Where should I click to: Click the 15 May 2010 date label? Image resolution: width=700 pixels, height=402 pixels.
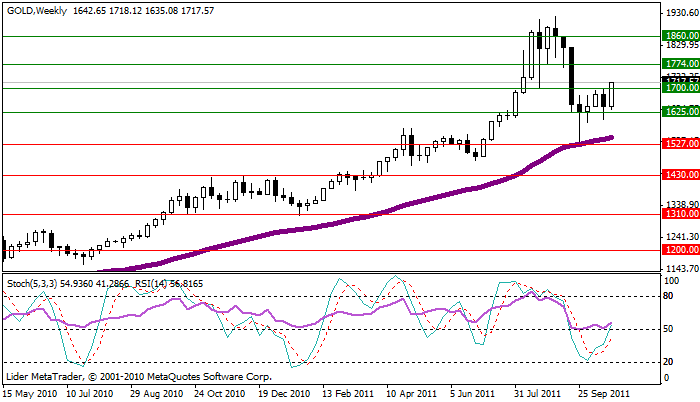(30, 394)
